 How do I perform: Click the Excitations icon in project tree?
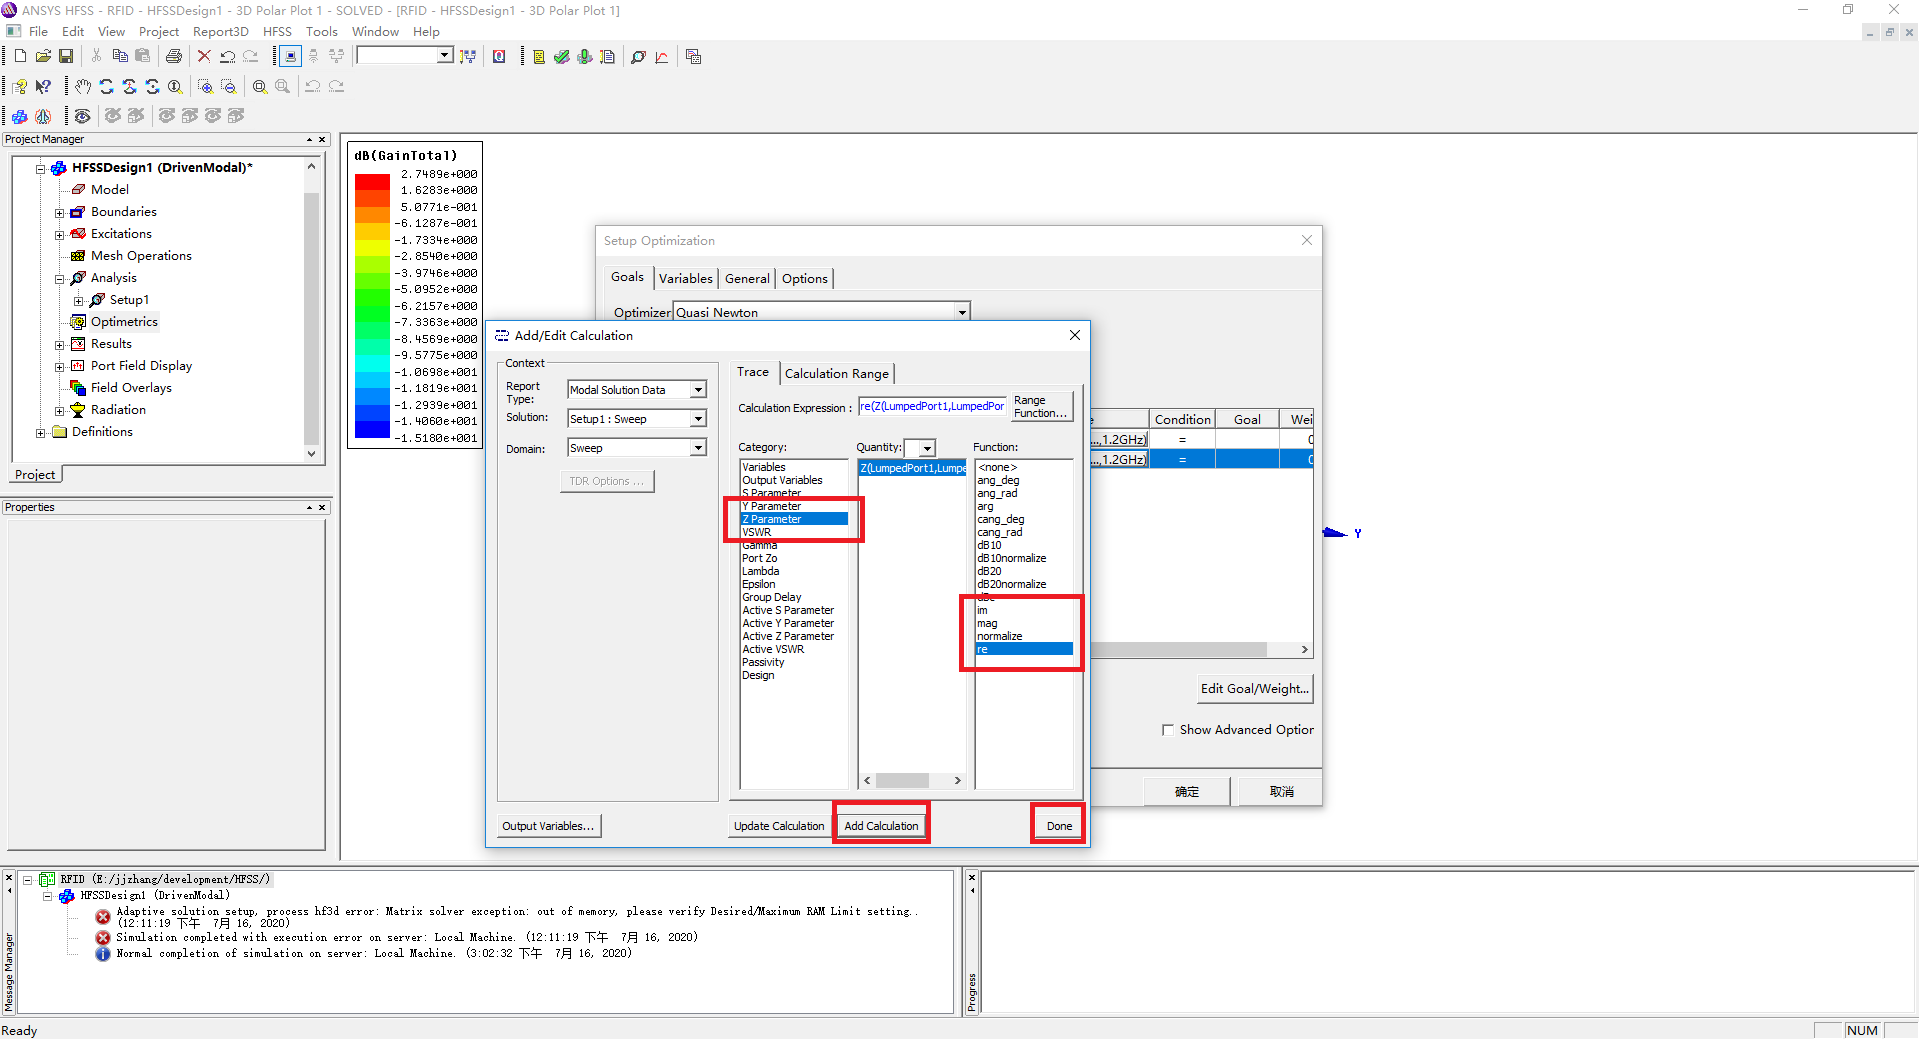(78, 234)
